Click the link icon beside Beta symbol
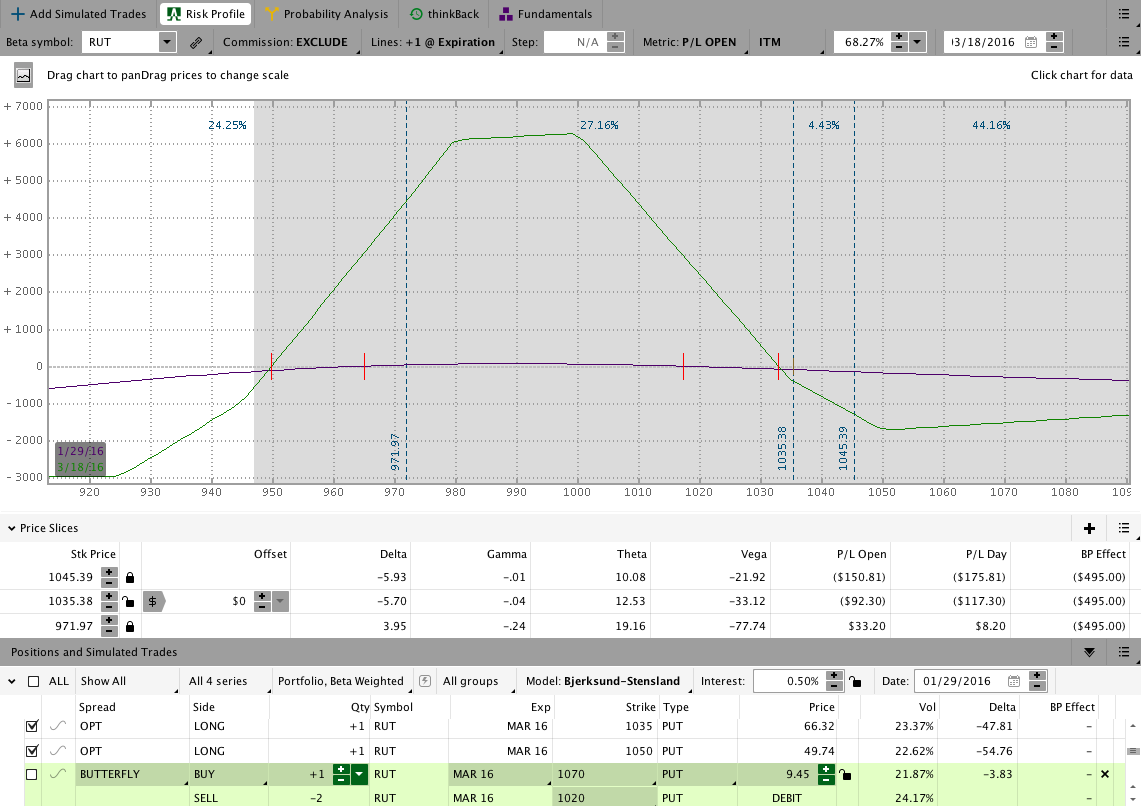The width and height of the screenshot is (1141, 806). [x=196, y=43]
